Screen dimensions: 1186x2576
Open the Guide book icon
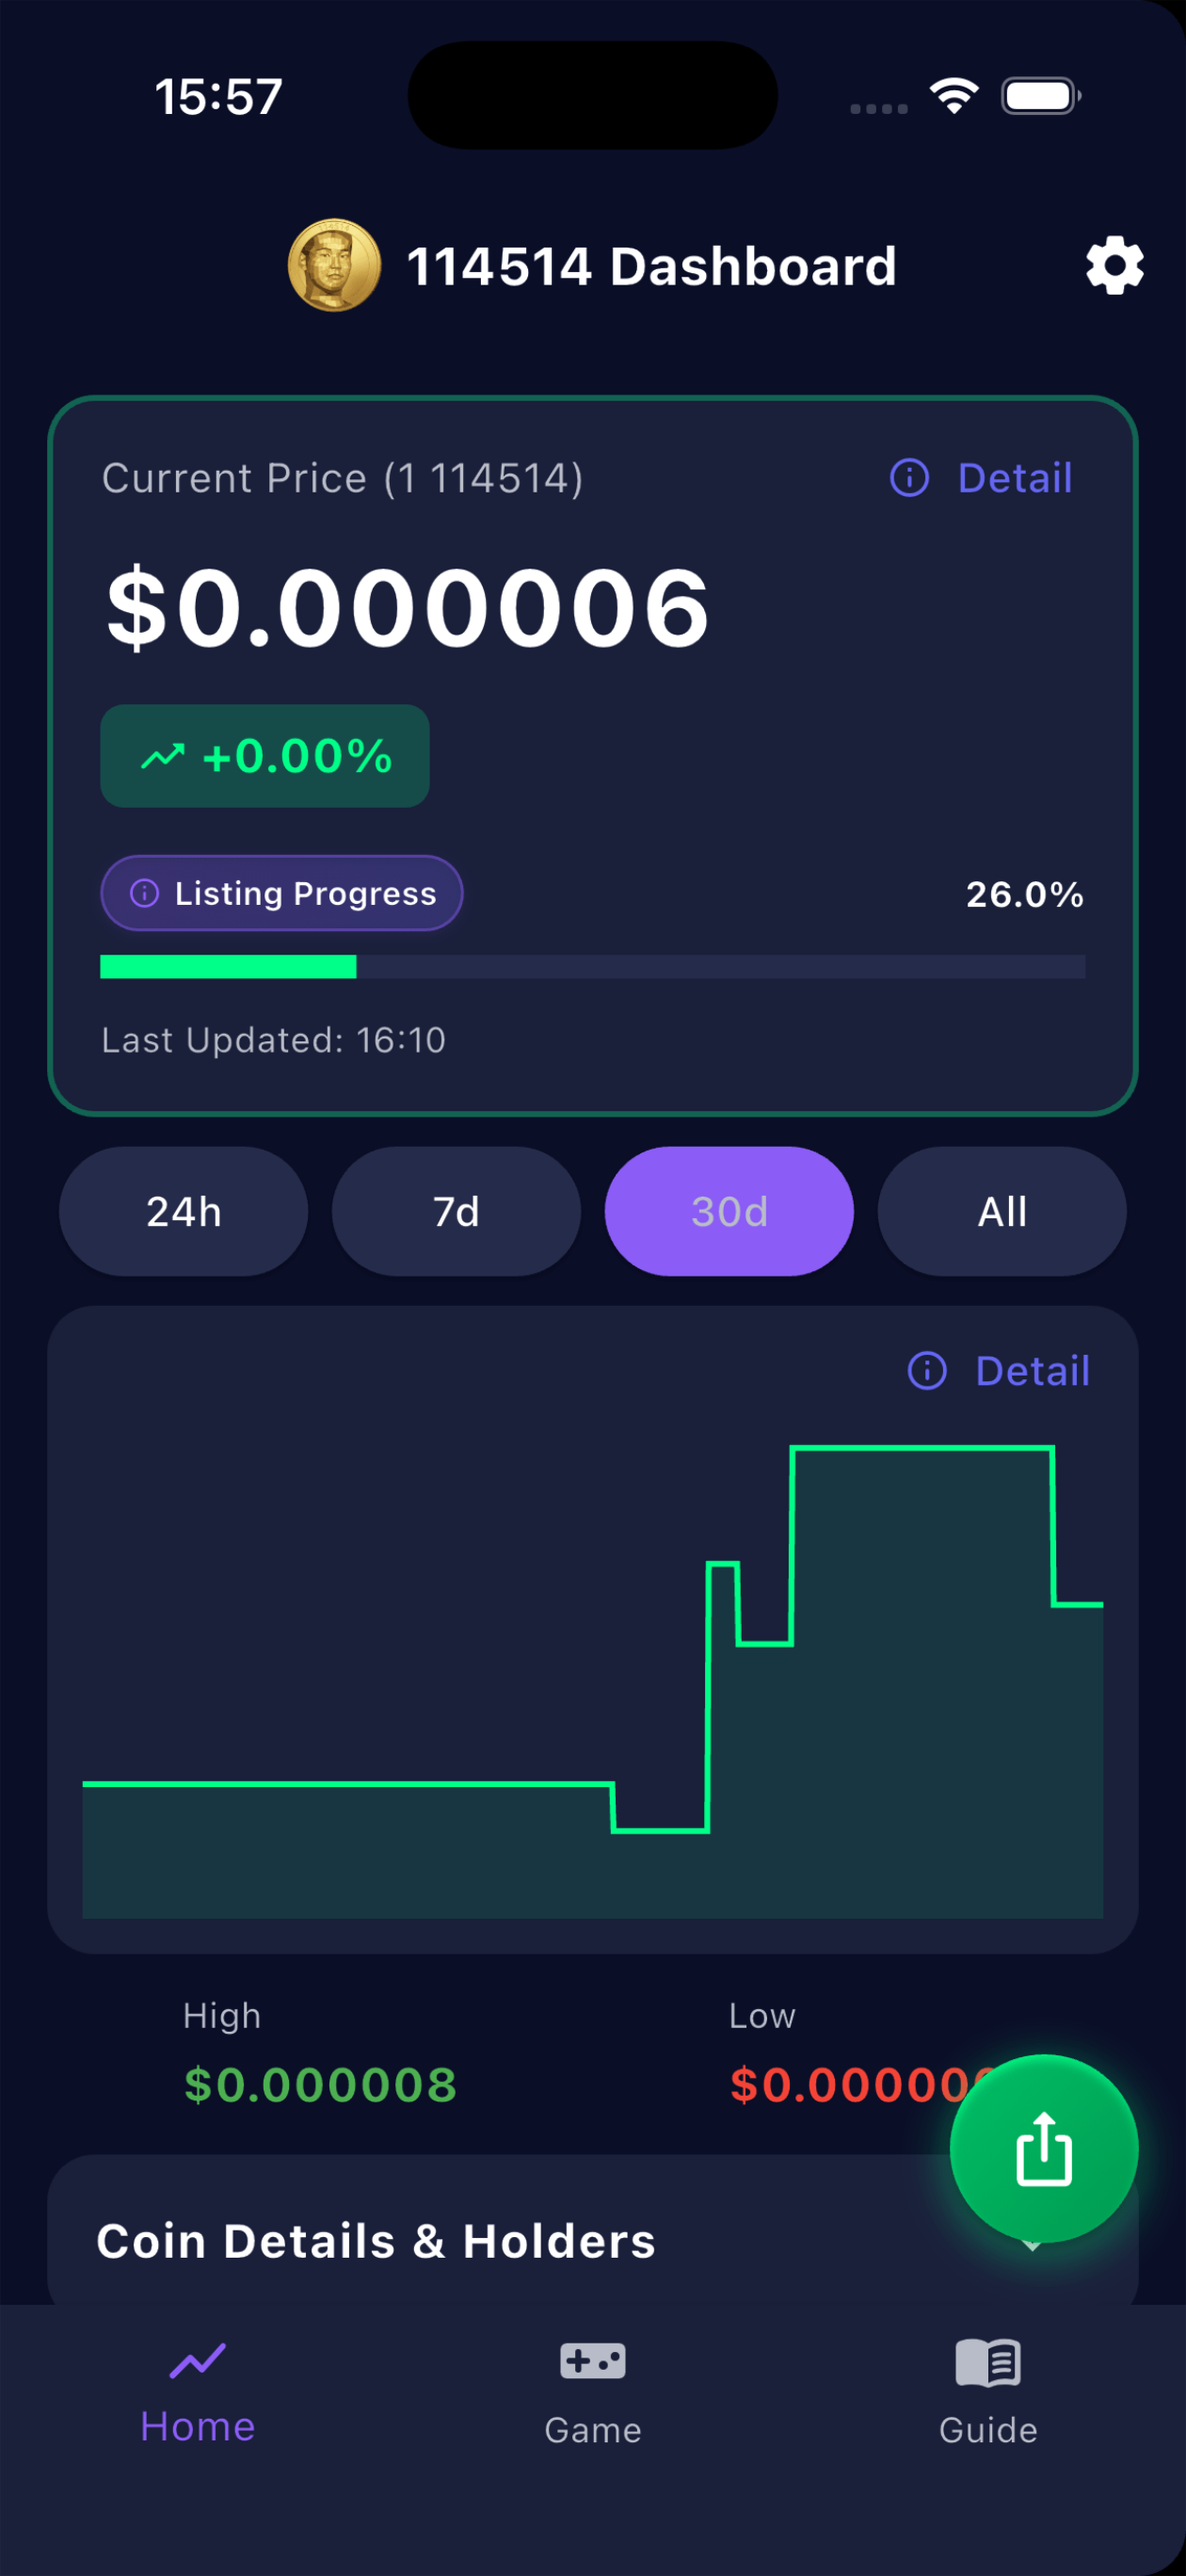(x=986, y=2362)
